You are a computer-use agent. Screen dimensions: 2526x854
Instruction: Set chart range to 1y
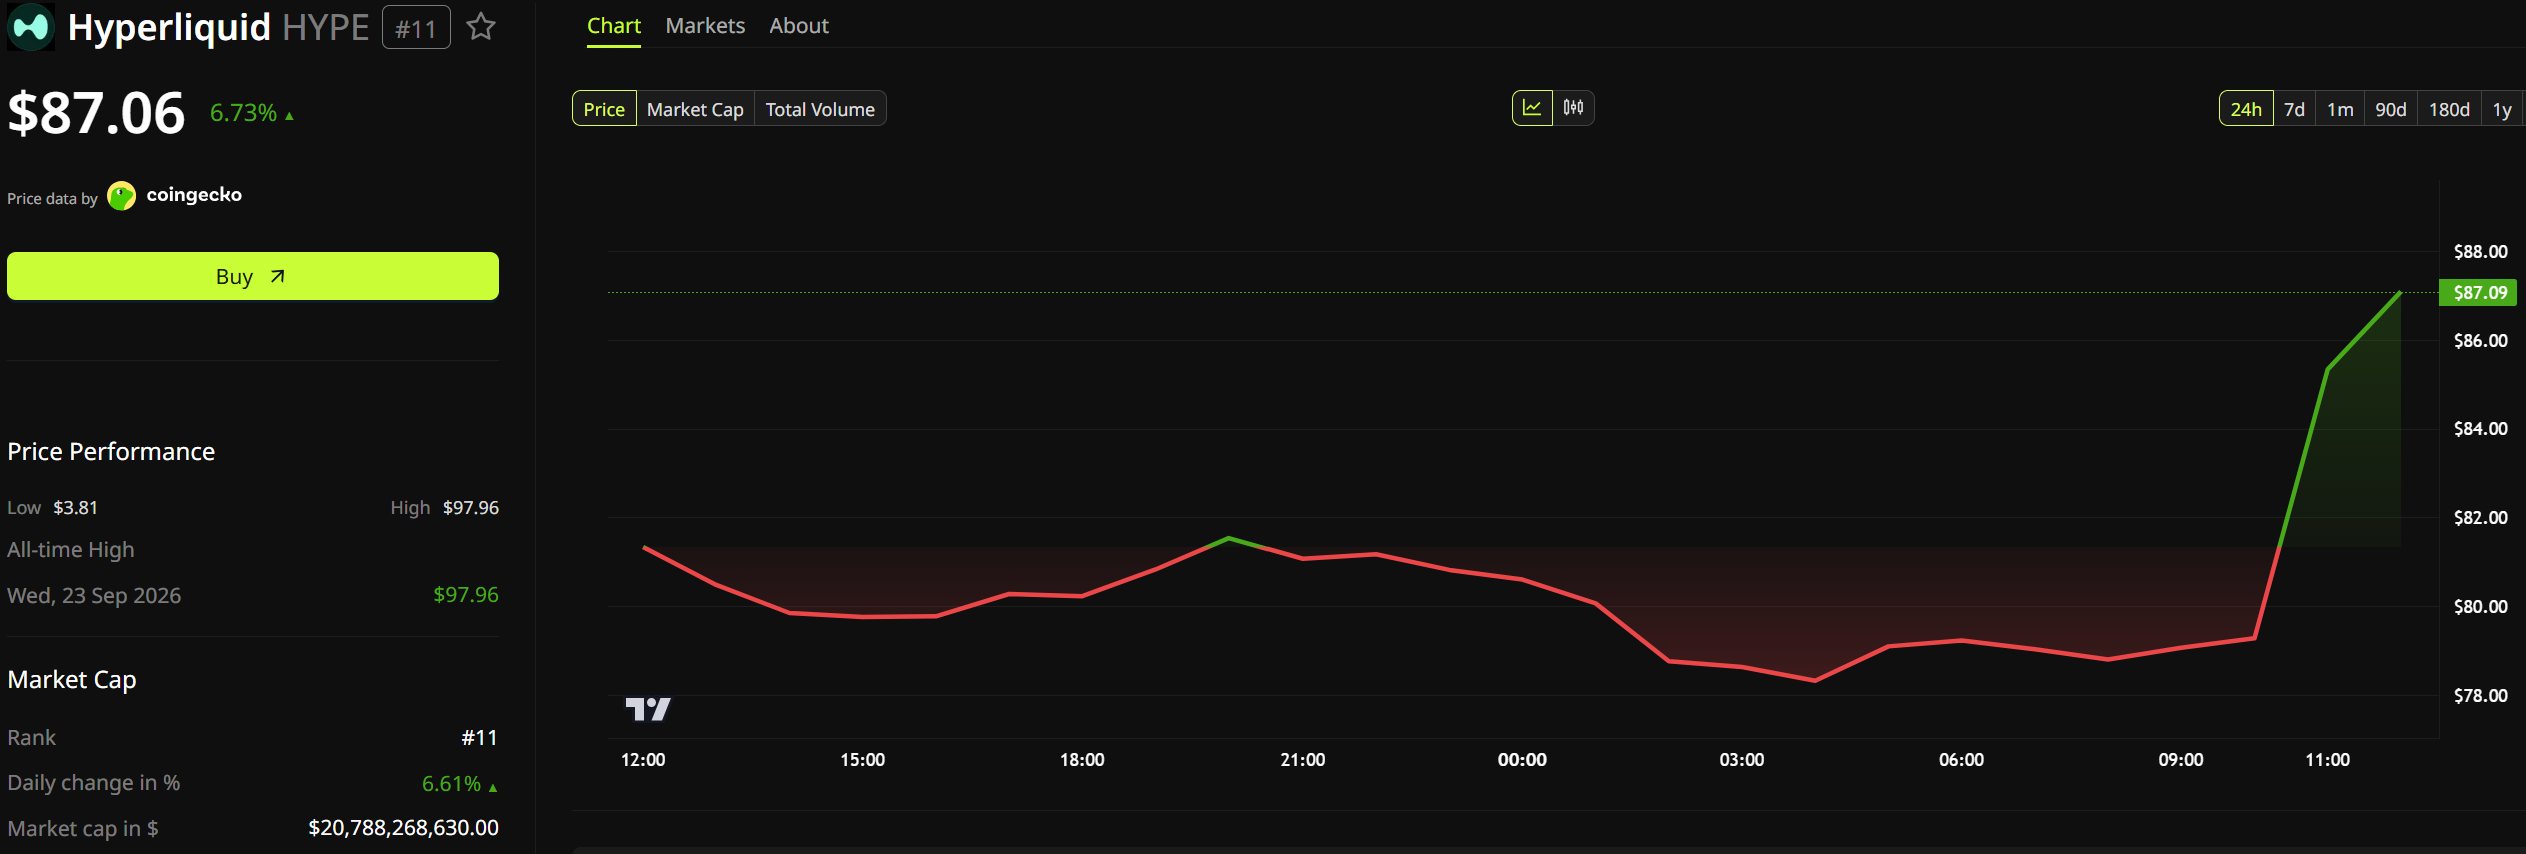[x=2502, y=109]
